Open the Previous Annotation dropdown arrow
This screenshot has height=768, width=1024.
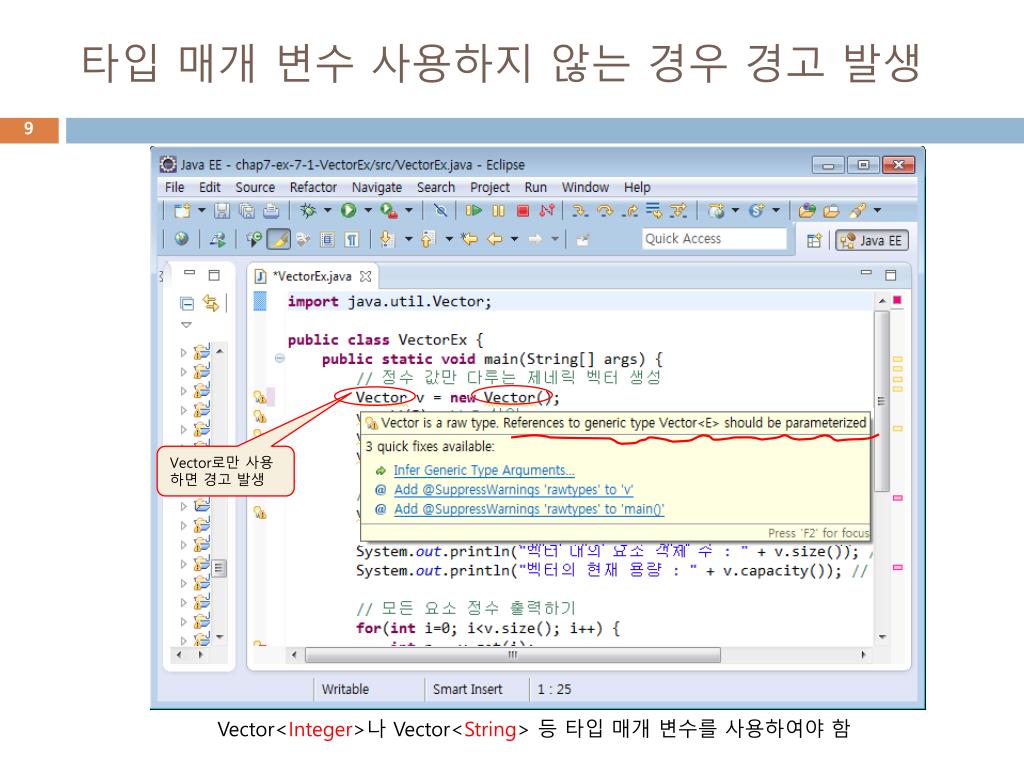pos(449,239)
